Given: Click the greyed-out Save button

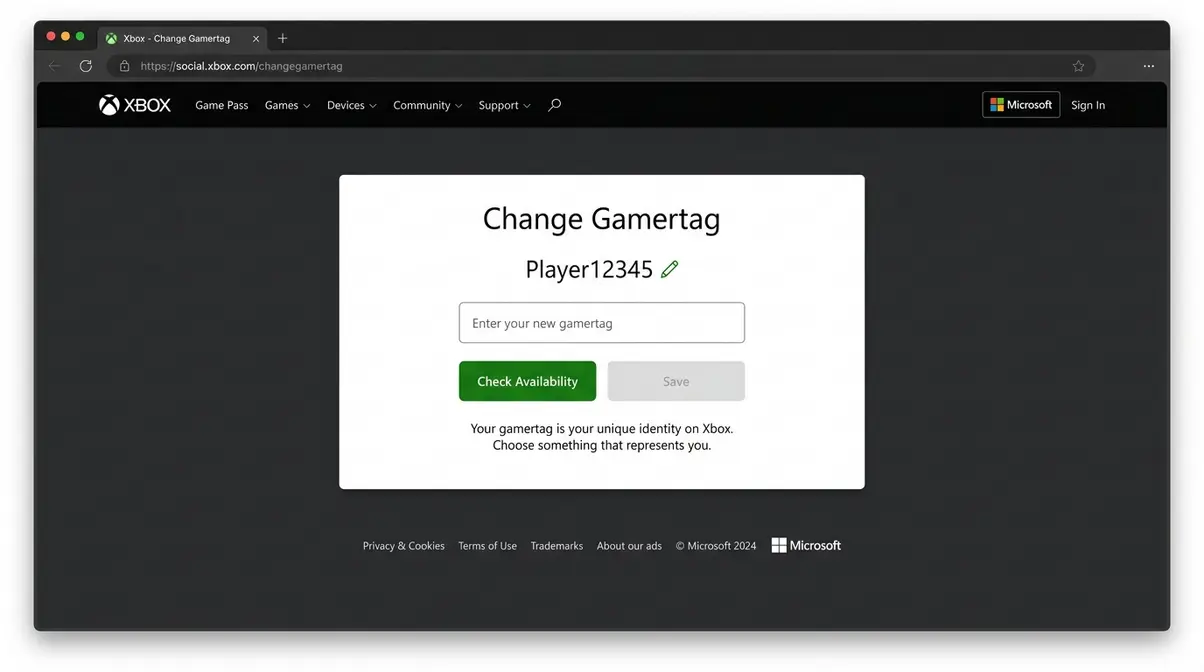Looking at the screenshot, I should (676, 381).
